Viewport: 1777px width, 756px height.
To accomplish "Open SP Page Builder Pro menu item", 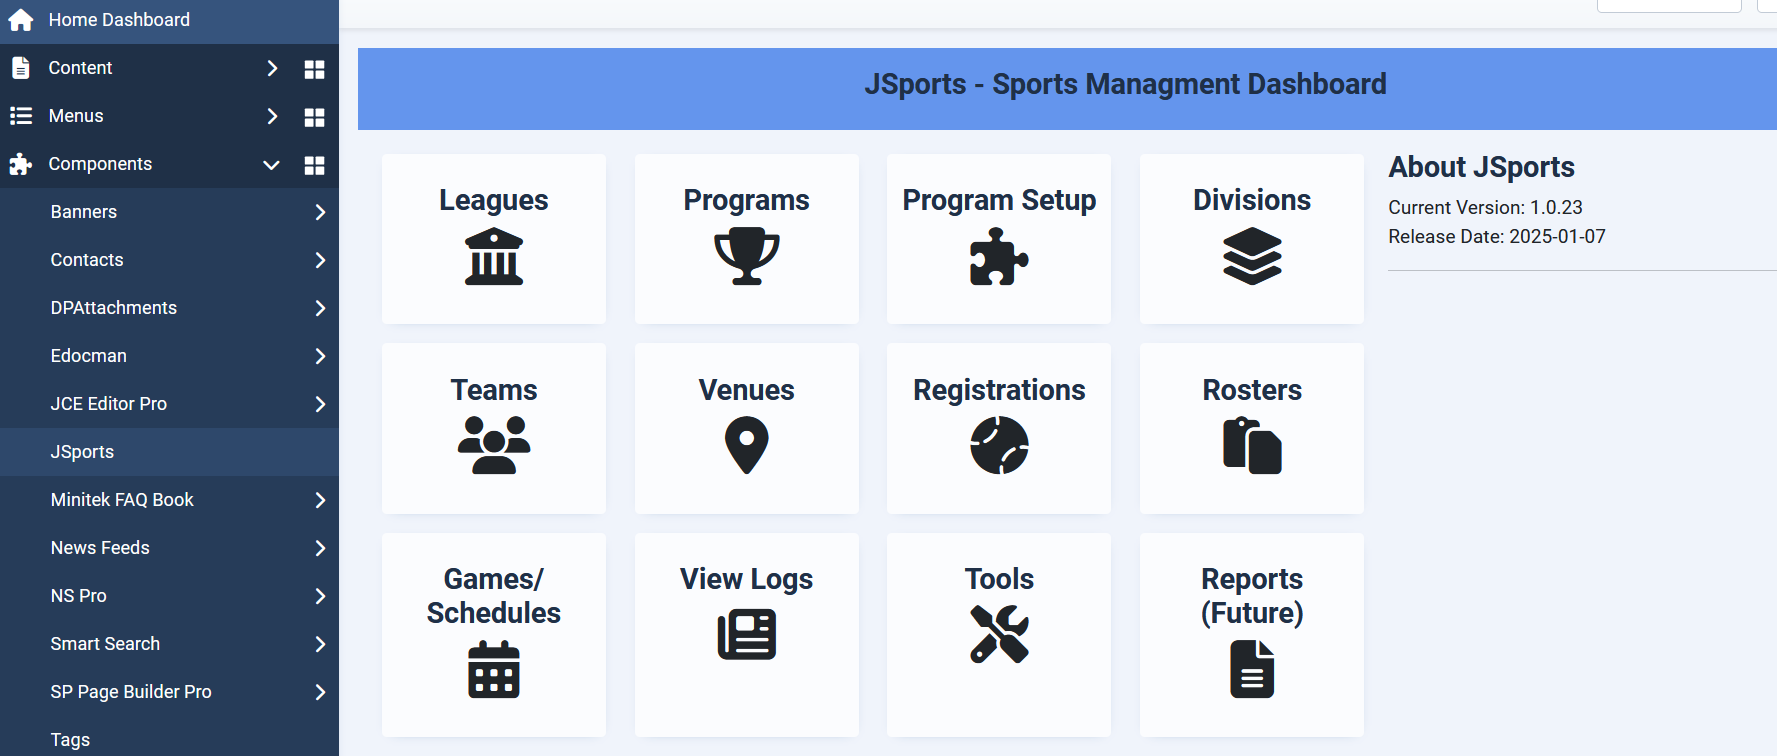I will pos(131,692).
